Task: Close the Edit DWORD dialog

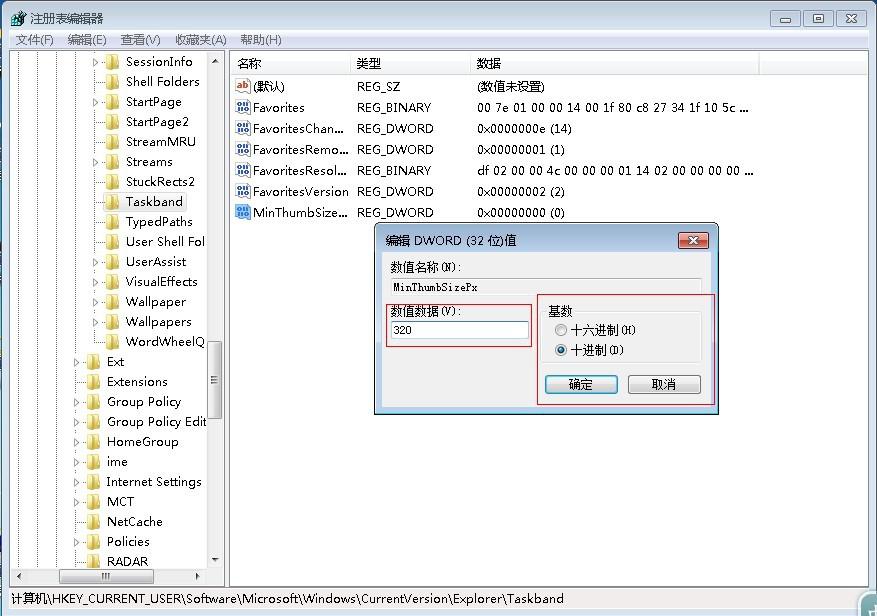Action: (693, 241)
